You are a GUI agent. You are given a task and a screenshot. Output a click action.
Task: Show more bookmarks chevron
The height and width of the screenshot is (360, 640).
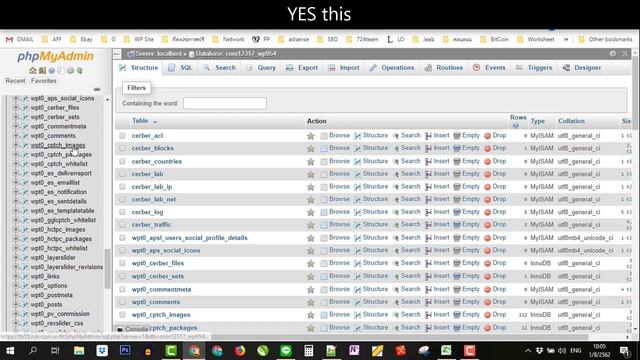(566, 40)
